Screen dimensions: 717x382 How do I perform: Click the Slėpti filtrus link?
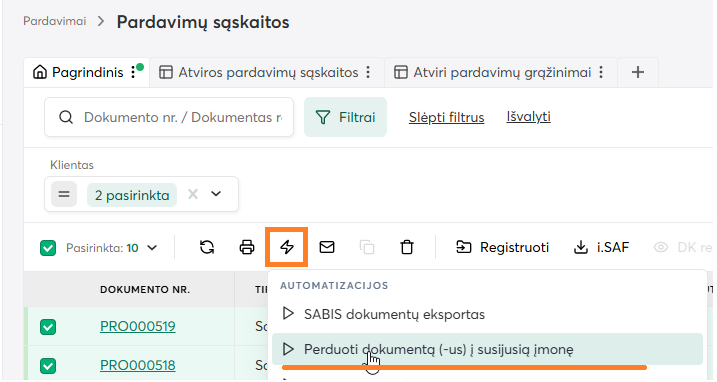tap(446, 118)
